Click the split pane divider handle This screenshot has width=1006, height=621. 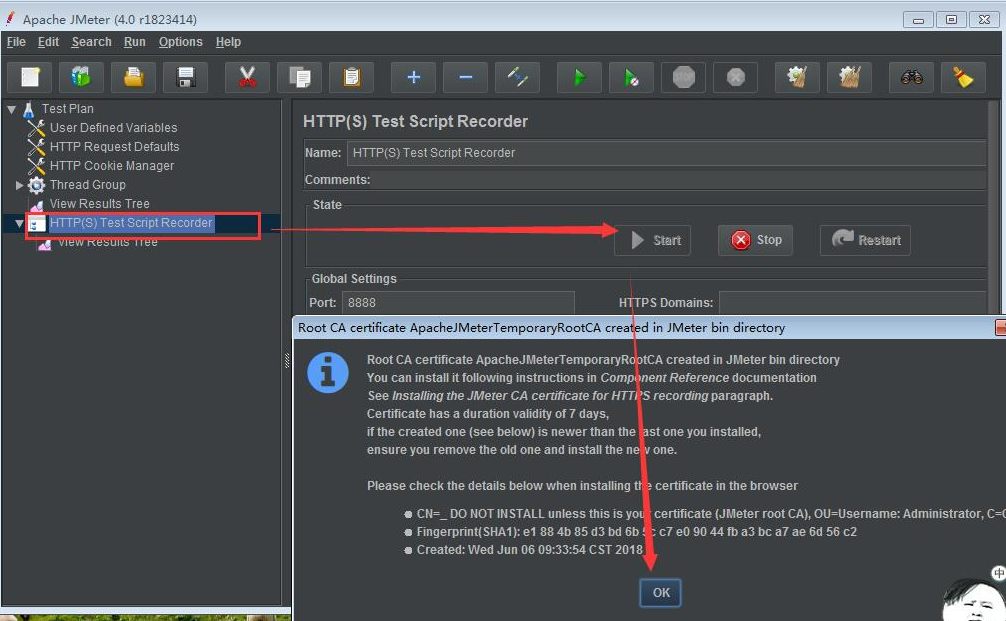287,361
